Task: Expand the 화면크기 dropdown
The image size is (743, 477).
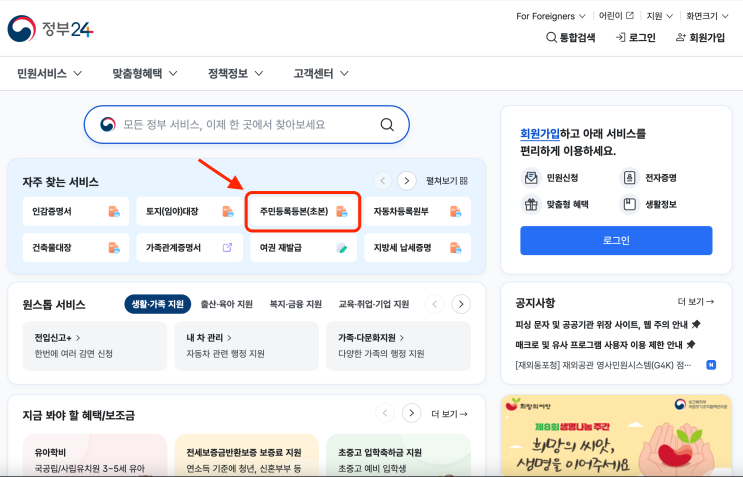Action: point(707,16)
